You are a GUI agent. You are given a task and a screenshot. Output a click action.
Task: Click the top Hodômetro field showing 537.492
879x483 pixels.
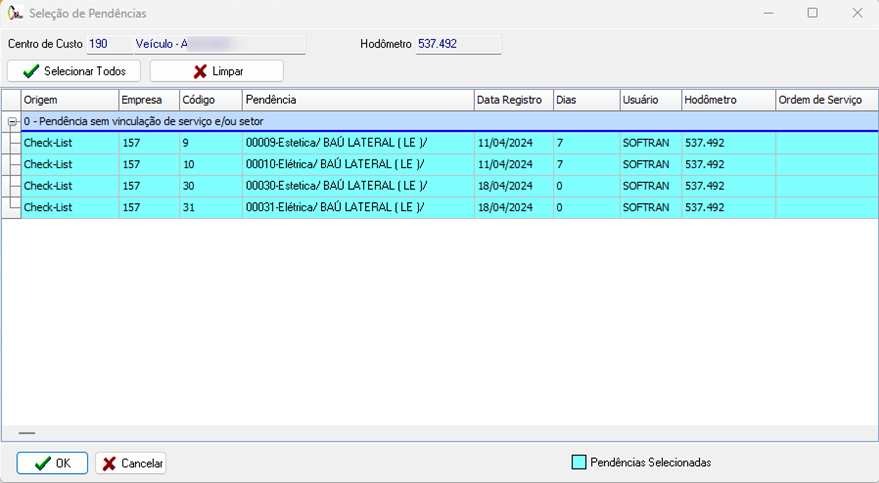pyautogui.click(x=459, y=44)
